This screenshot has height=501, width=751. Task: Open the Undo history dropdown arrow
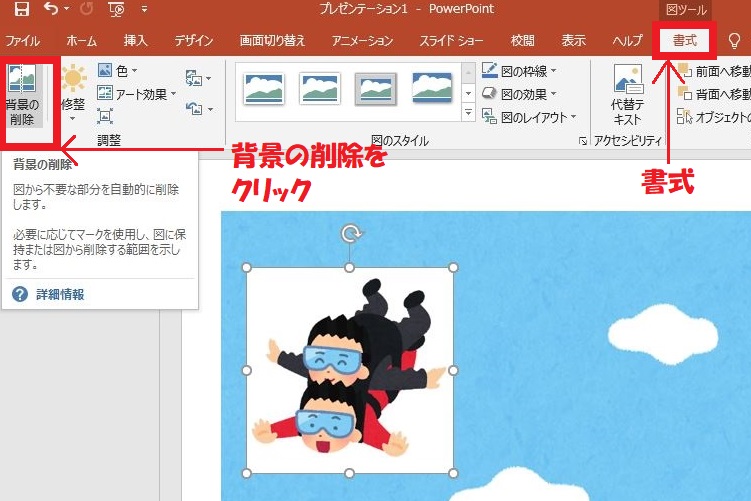pos(67,9)
